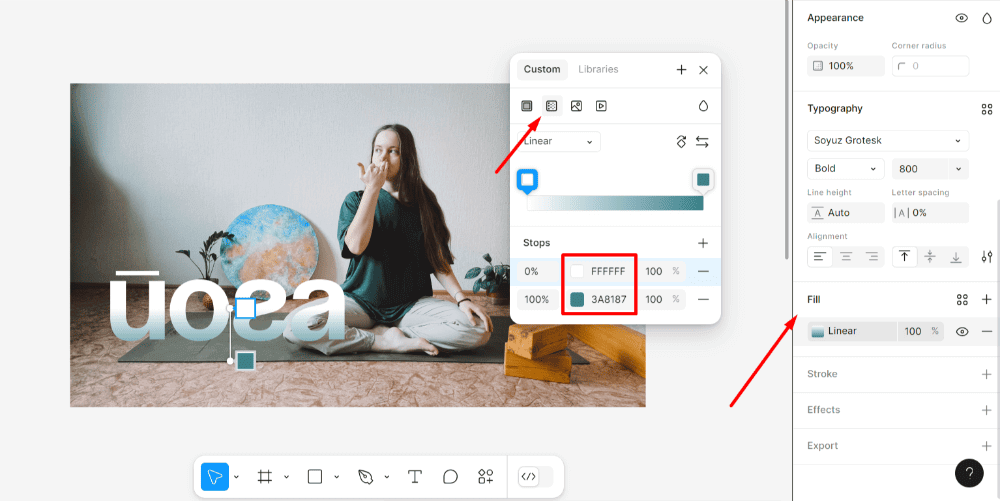This screenshot has height=501, width=1000.
Task: Rotate the gradient
Action: (x=681, y=142)
